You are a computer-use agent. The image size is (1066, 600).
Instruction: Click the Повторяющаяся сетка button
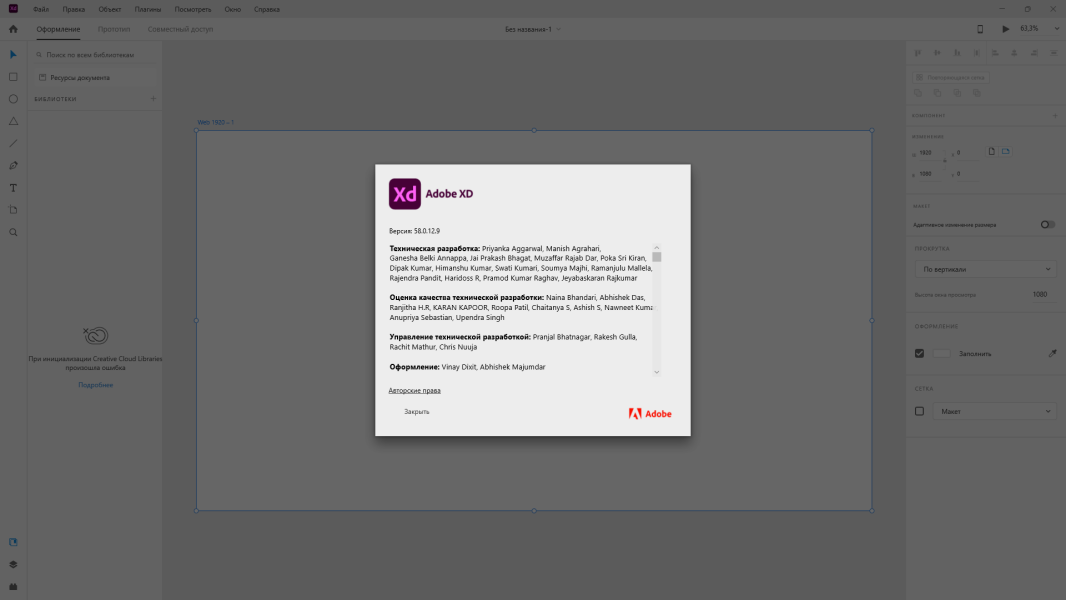[950, 77]
